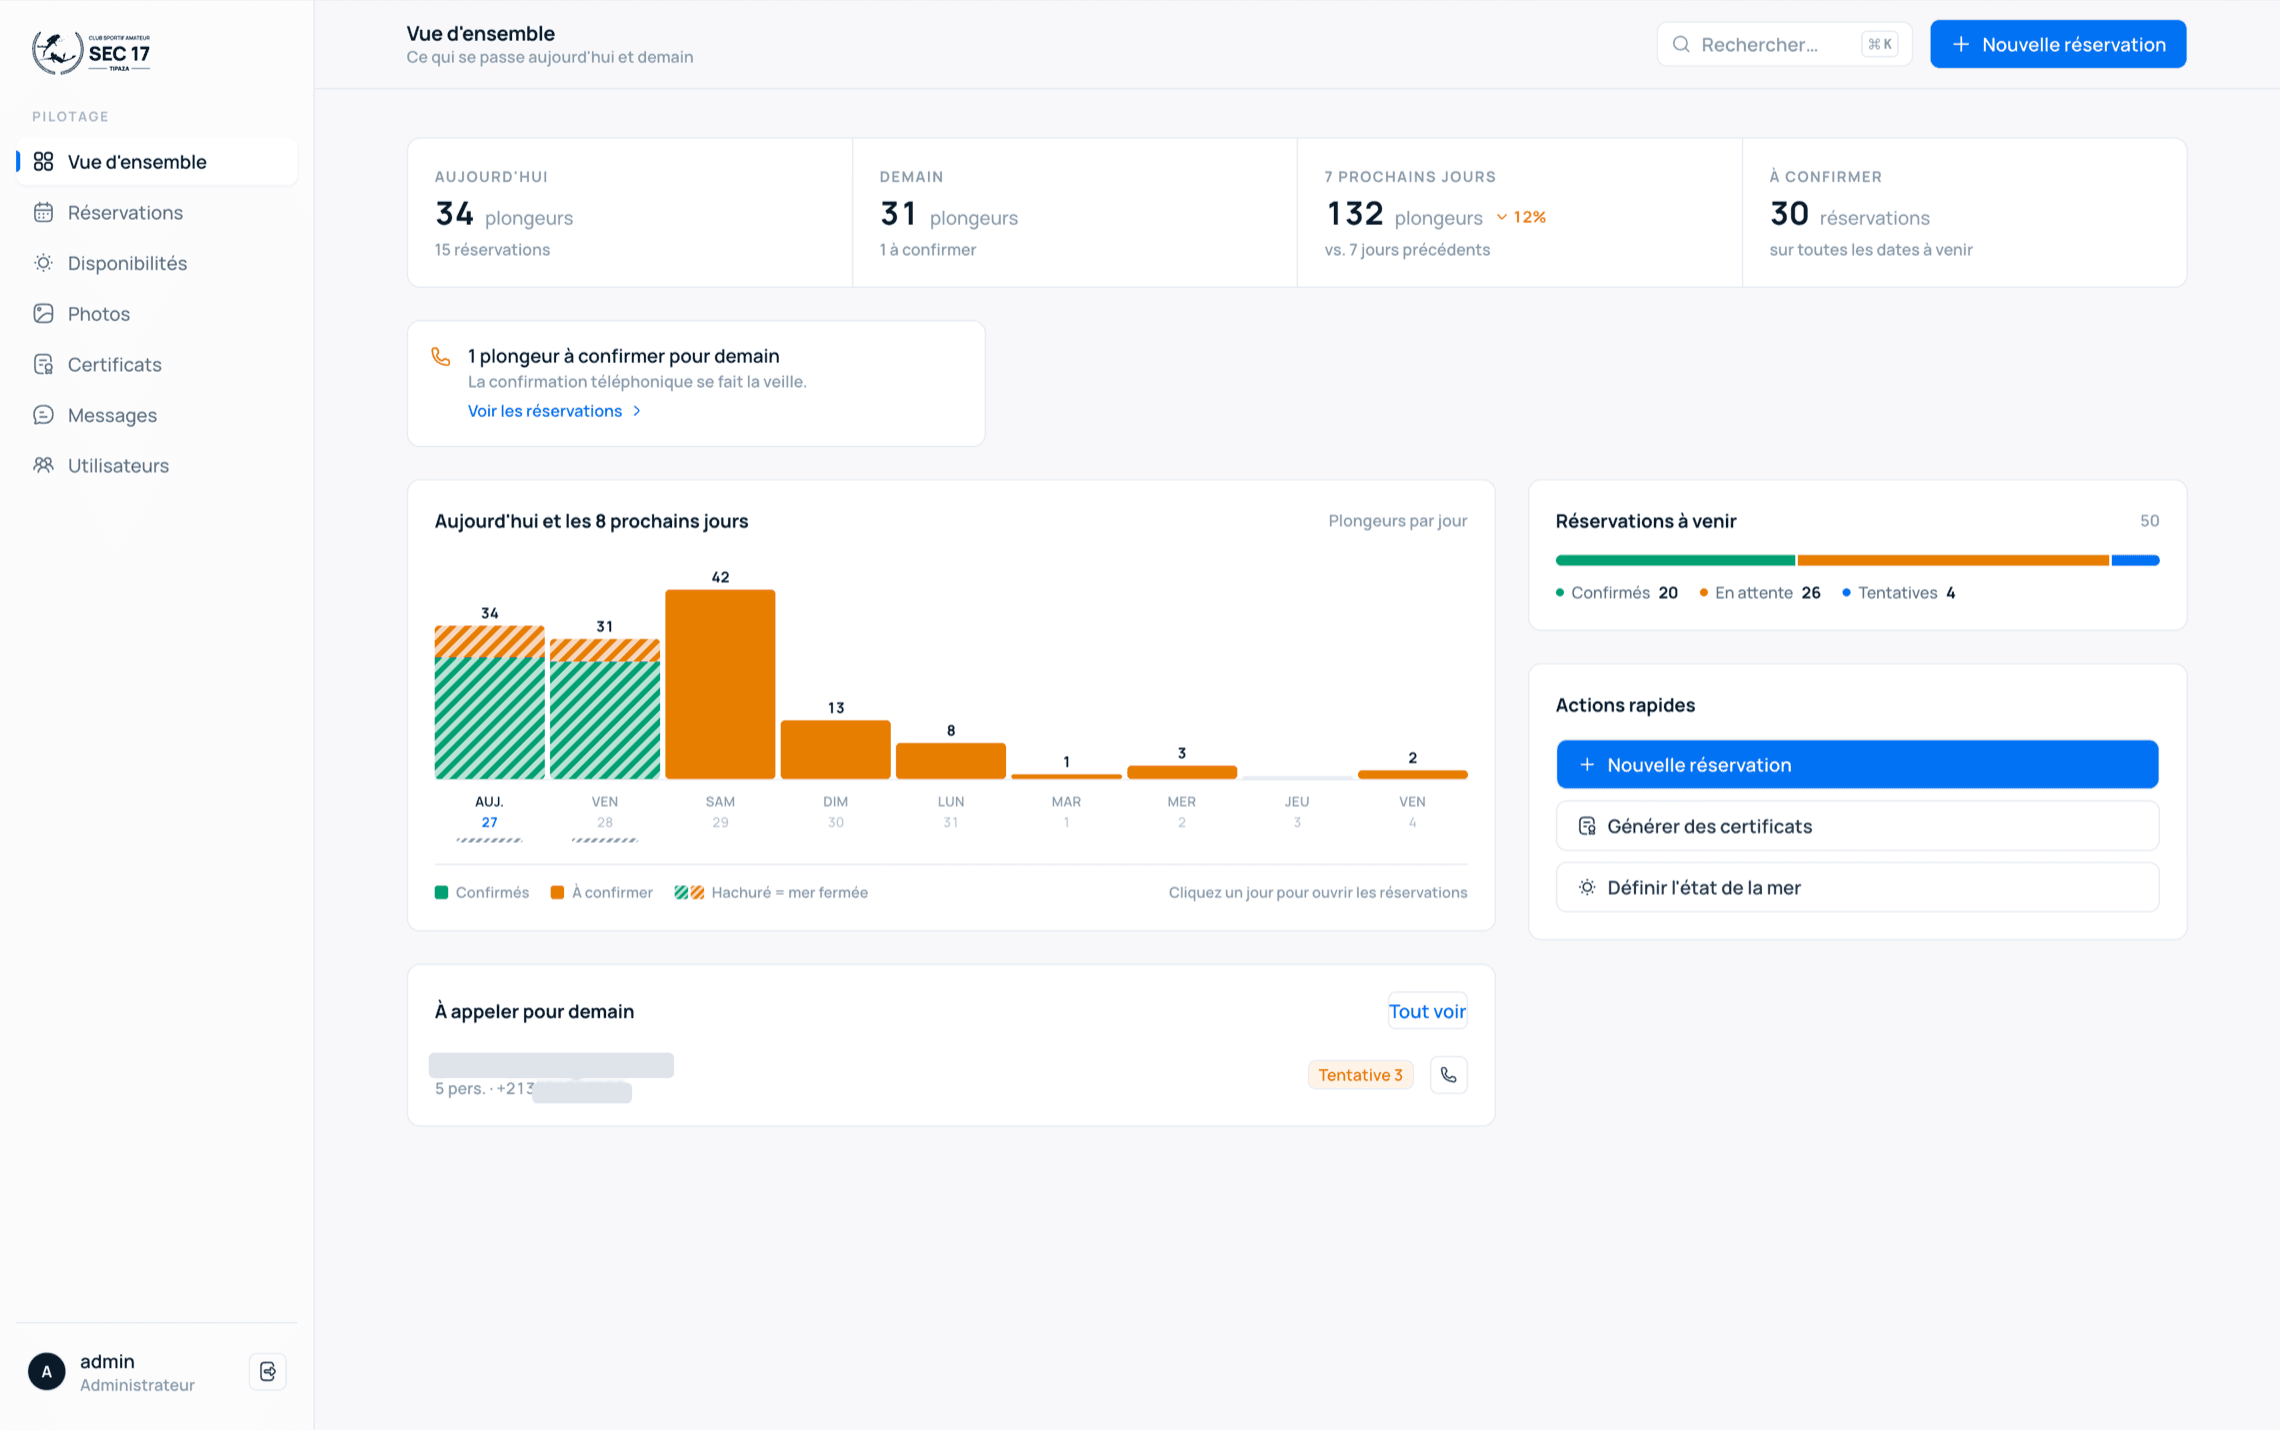Click the 12% downward trend indicator
Image resolution: width=2280 pixels, height=1430 pixels.
tap(1521, 217)
